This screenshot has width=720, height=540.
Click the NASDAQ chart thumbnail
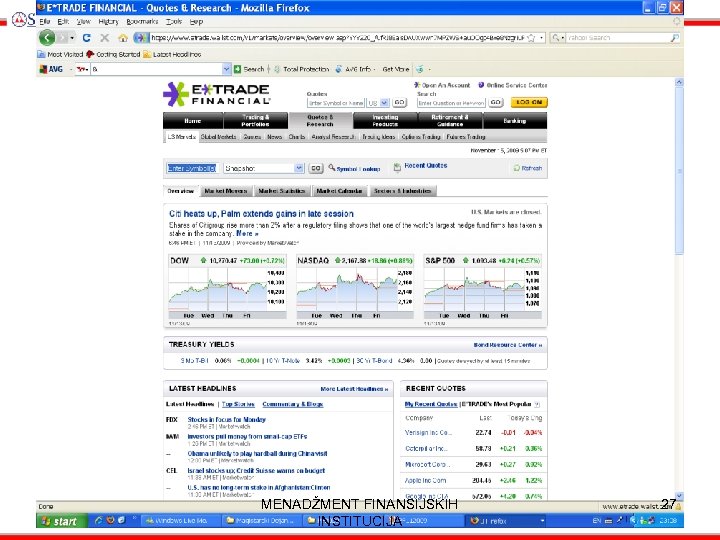coord(354,292)
